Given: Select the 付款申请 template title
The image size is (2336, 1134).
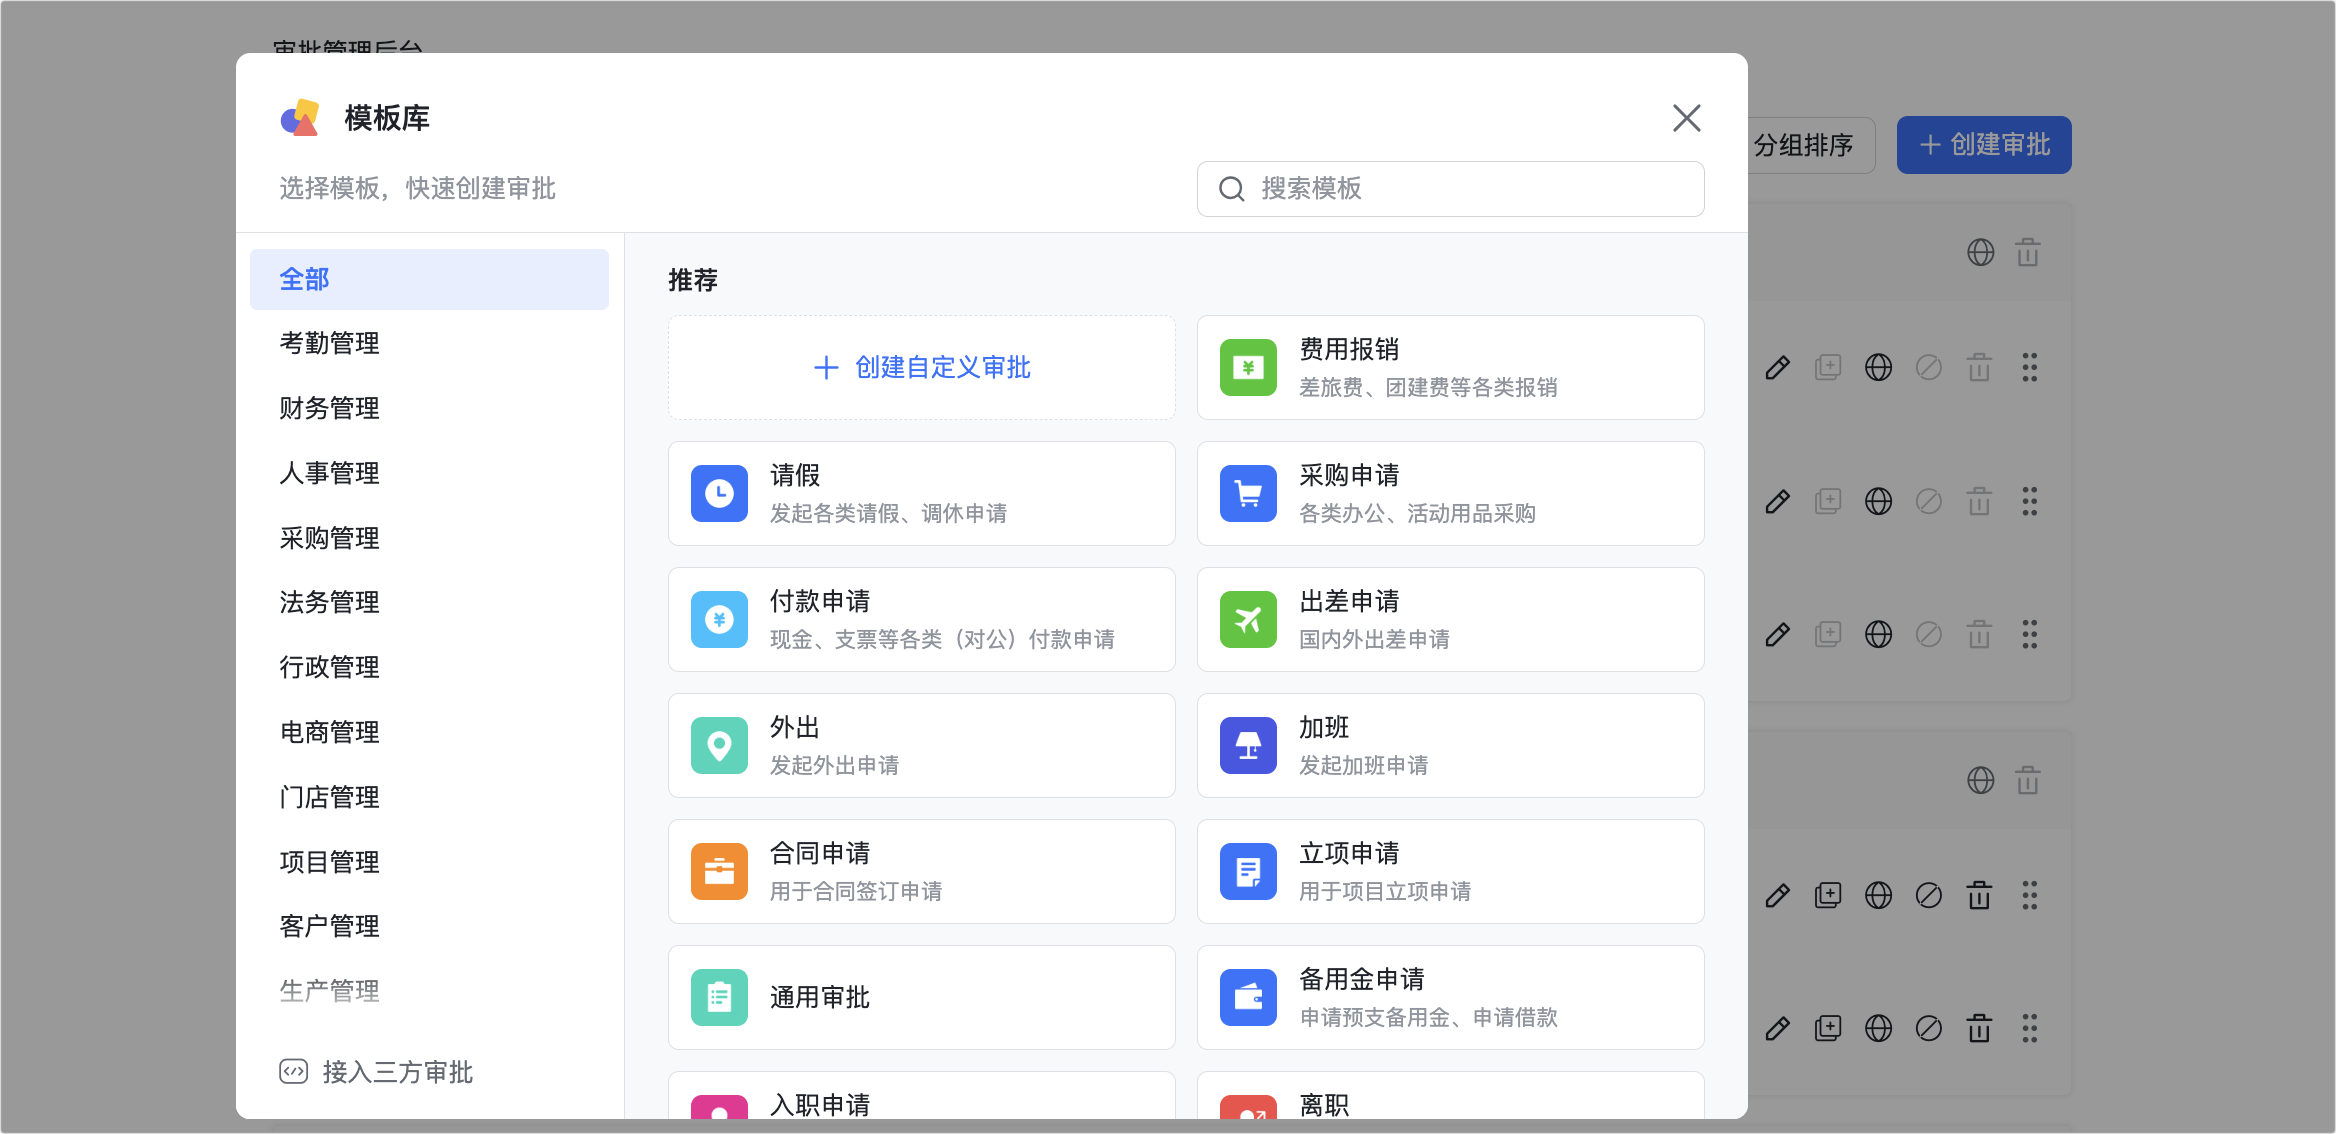Looking at the screenshot, I should 819,602.
